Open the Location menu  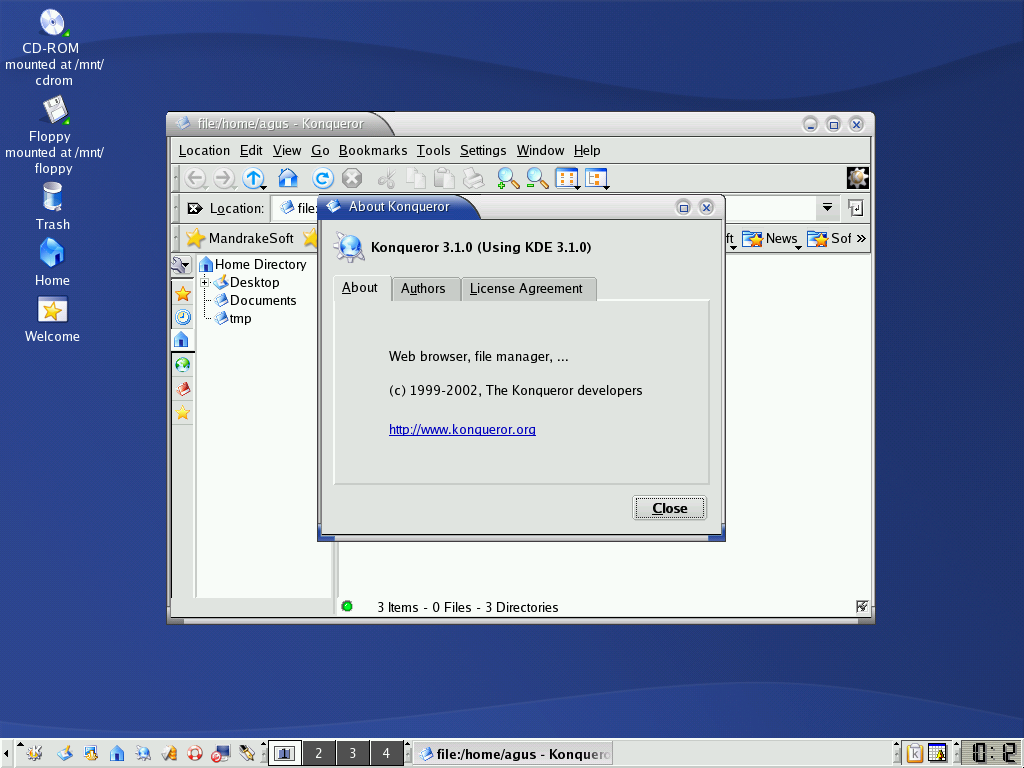pyautogui.click(x=204, y=151)
